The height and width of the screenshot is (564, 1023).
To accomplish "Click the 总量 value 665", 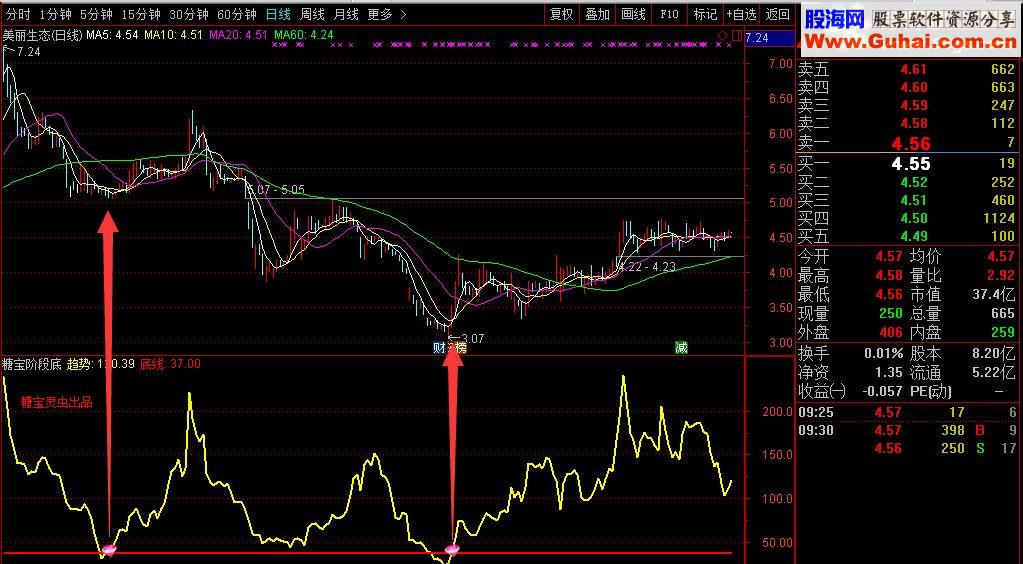I will (x=1003, y=313).
